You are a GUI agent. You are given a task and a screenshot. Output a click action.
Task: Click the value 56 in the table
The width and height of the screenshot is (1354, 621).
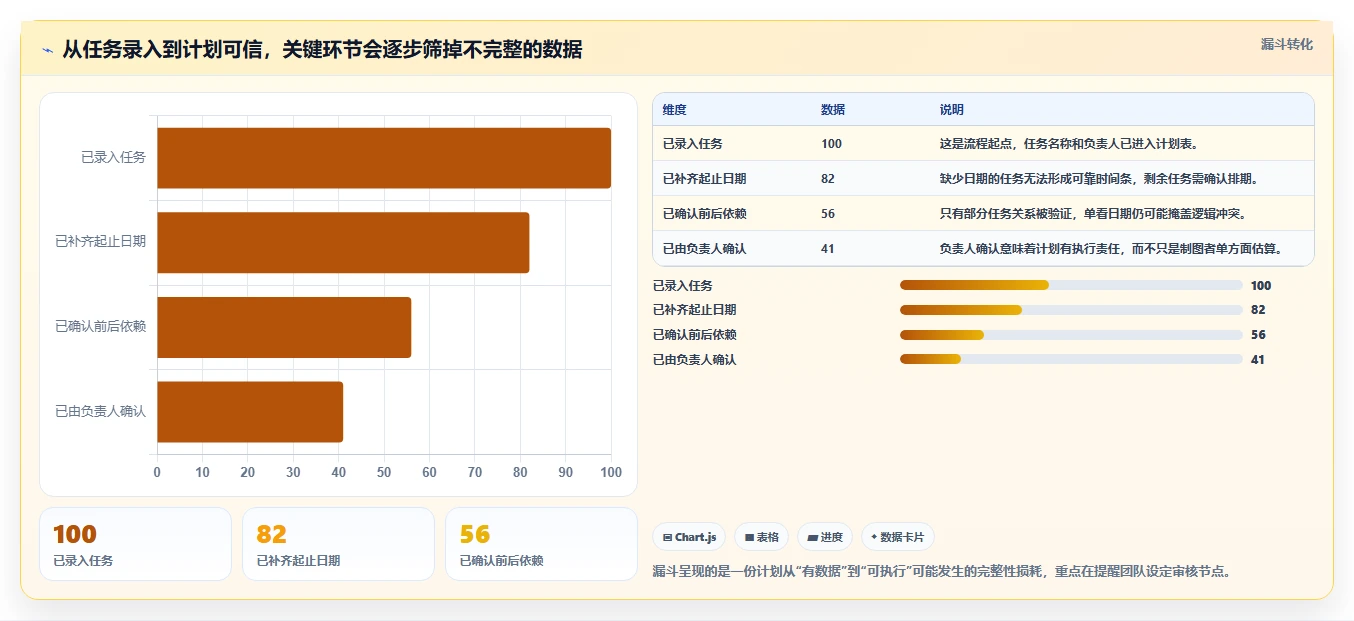[x=828, y=214]
